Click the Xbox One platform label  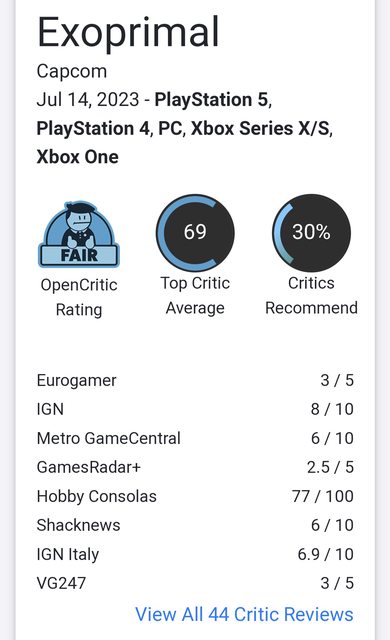coord(78,157)
